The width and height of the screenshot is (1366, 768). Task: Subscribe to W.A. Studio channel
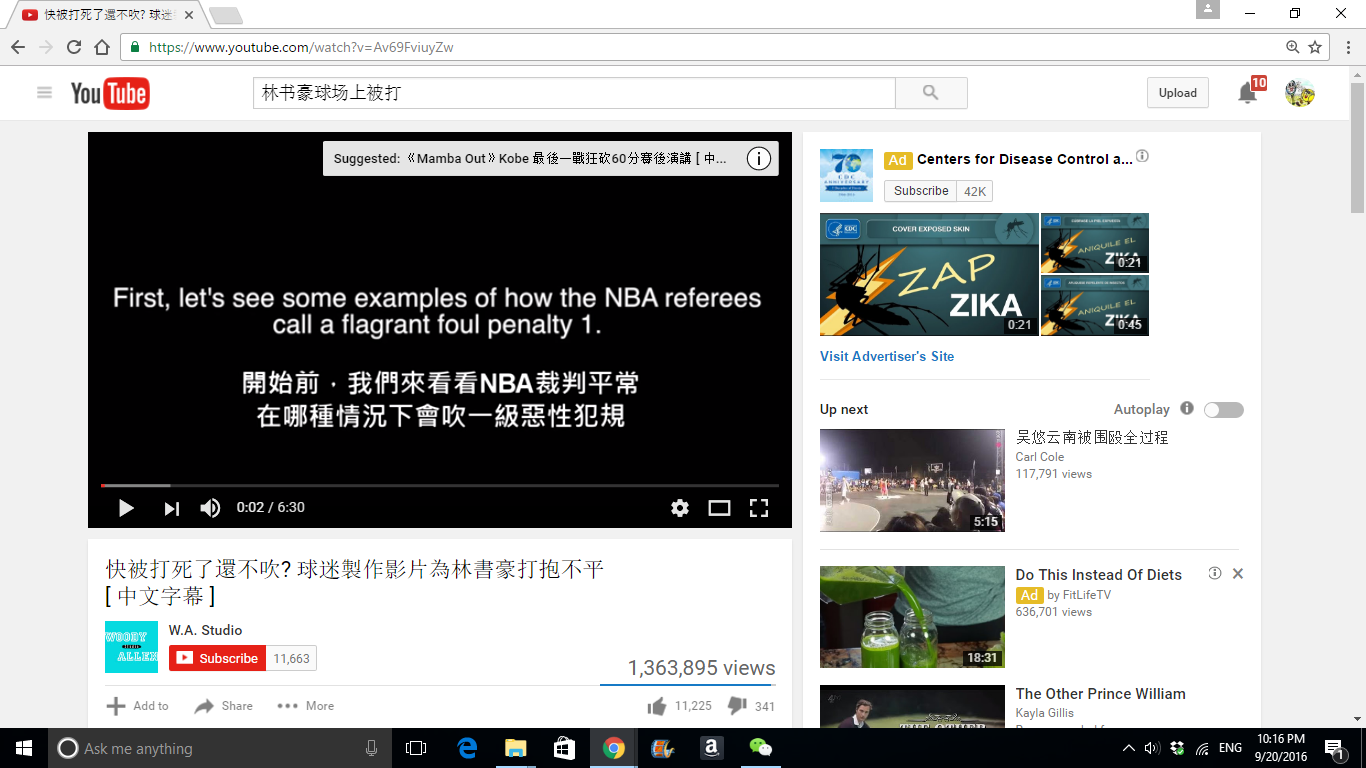point(217,658)
